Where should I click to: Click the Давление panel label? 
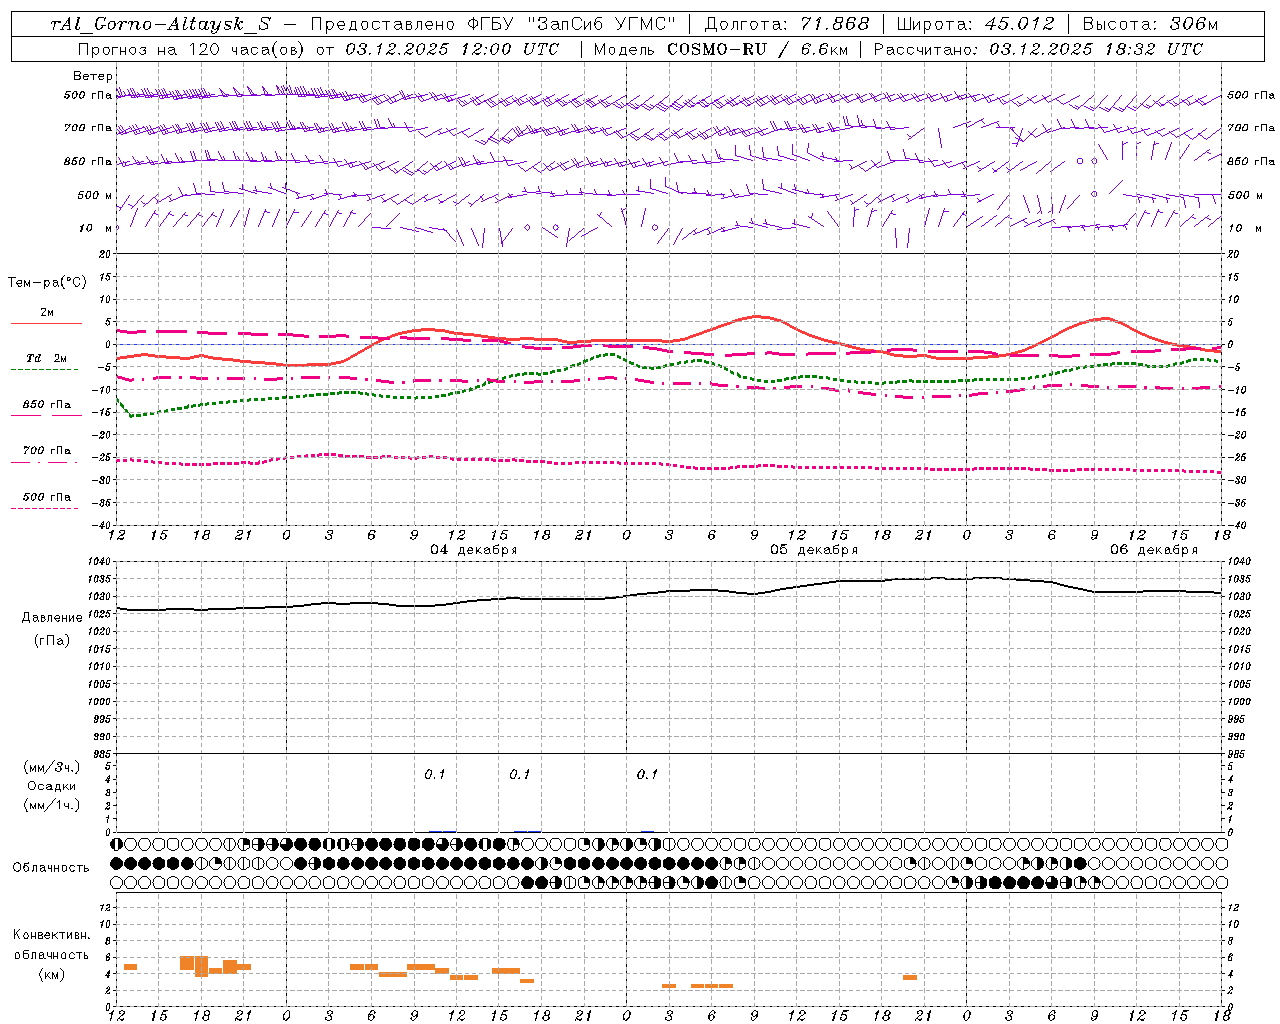pos(52,618)
